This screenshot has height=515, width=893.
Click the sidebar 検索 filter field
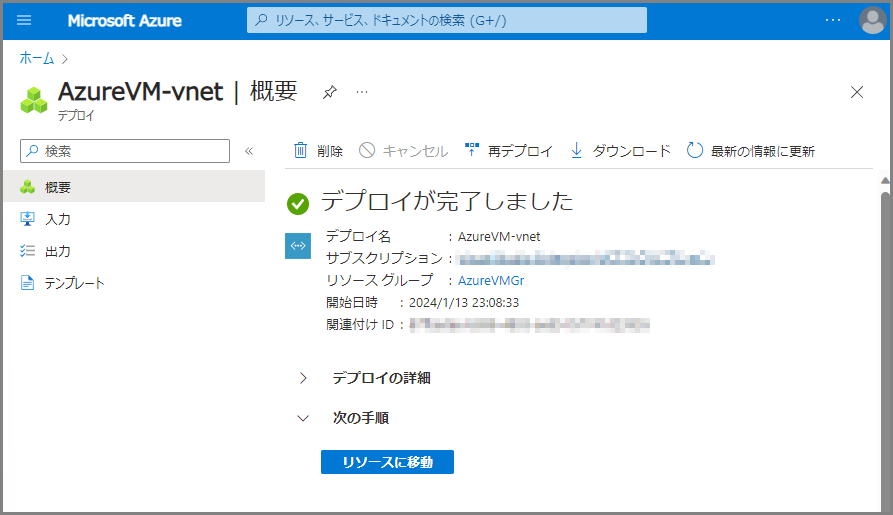point(125,151)
